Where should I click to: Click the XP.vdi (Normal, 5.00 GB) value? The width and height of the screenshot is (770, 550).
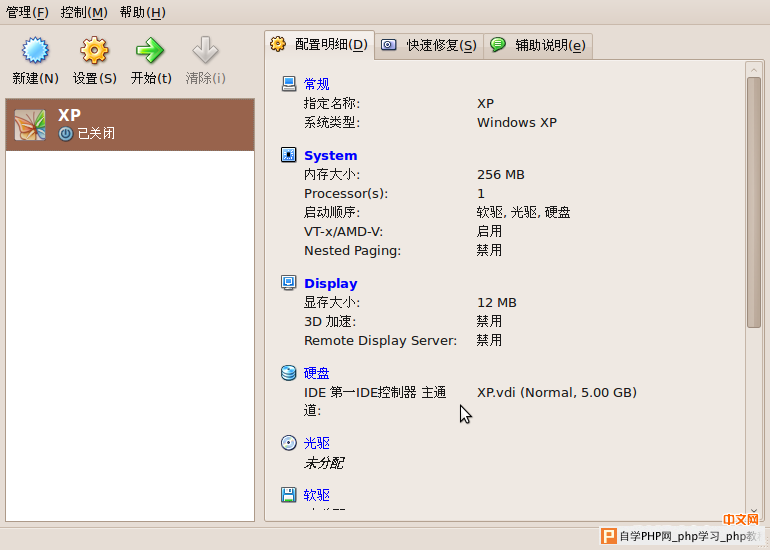[557, 392]
